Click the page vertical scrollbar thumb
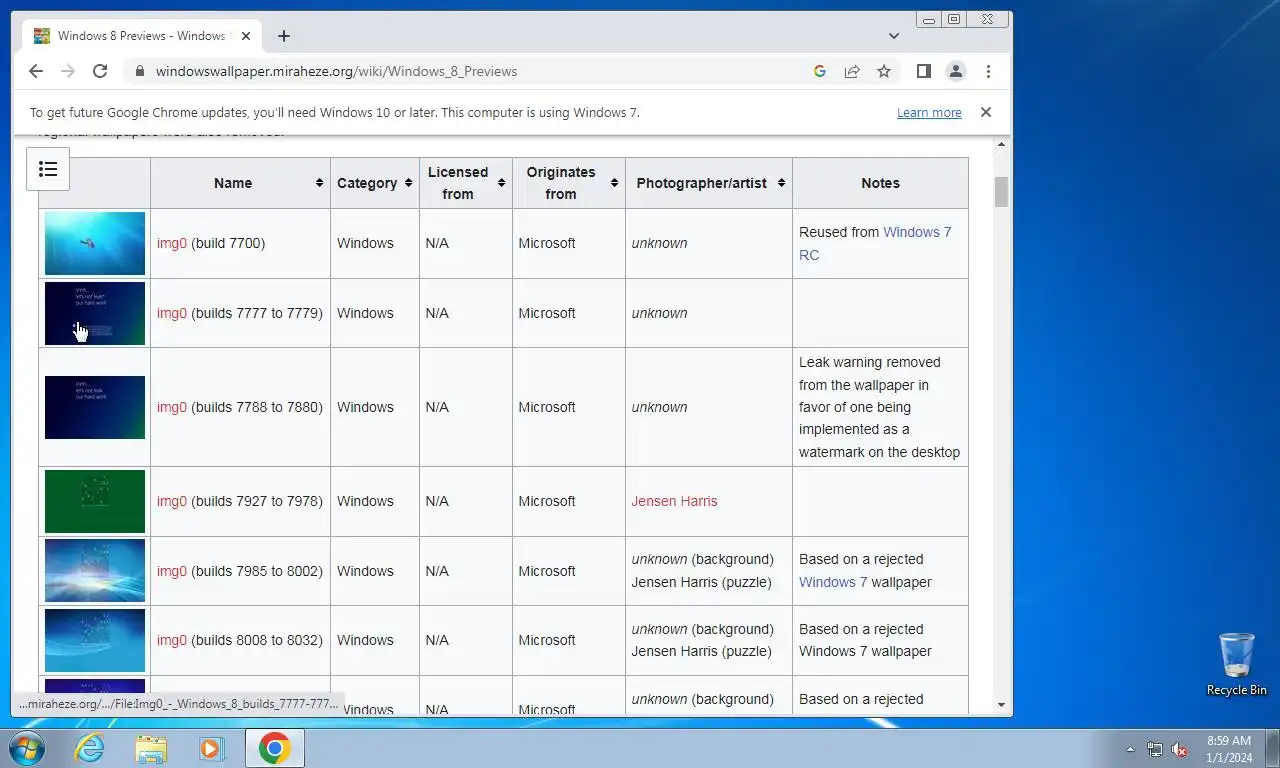 [1001, 191]
